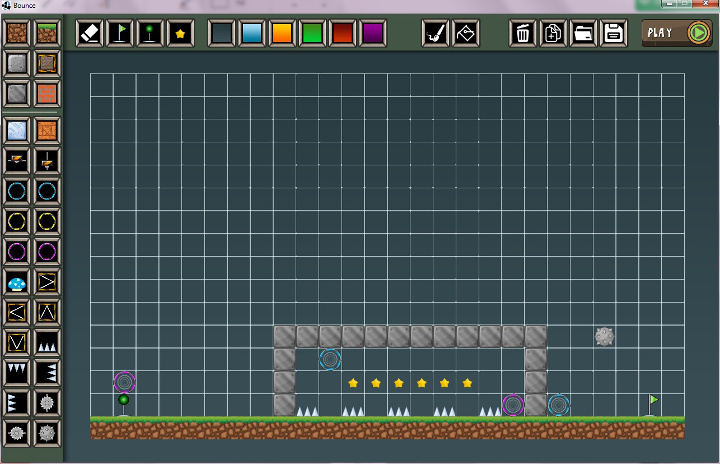This screenshot has width=720, height=464.
Task: Select the blue portal right of metal wall
Action: click(559, 405)
